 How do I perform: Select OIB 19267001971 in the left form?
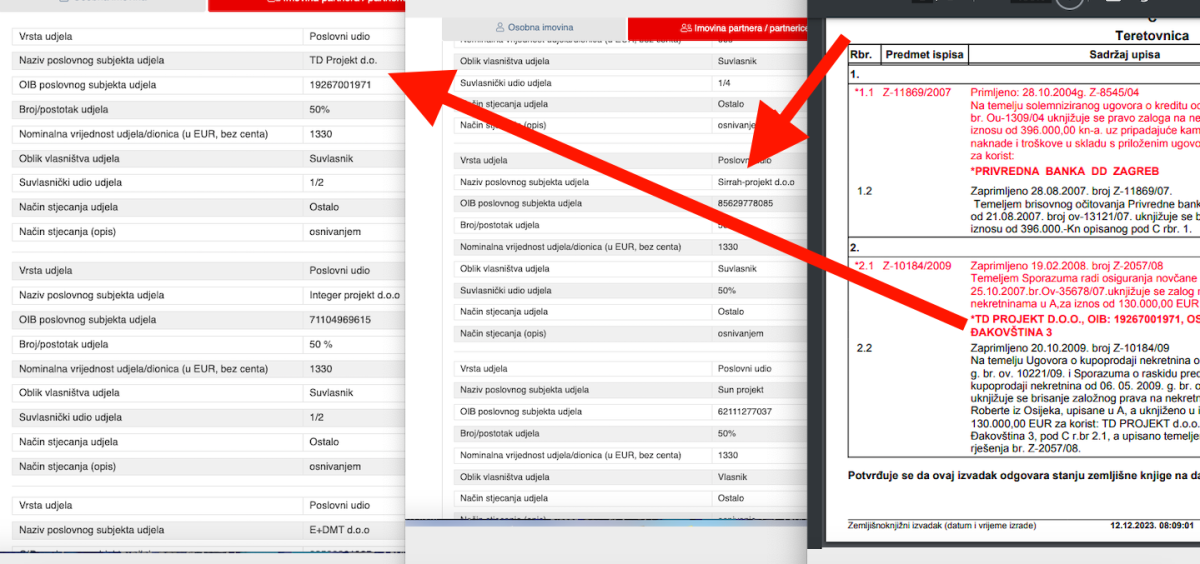tap(340, 85)
